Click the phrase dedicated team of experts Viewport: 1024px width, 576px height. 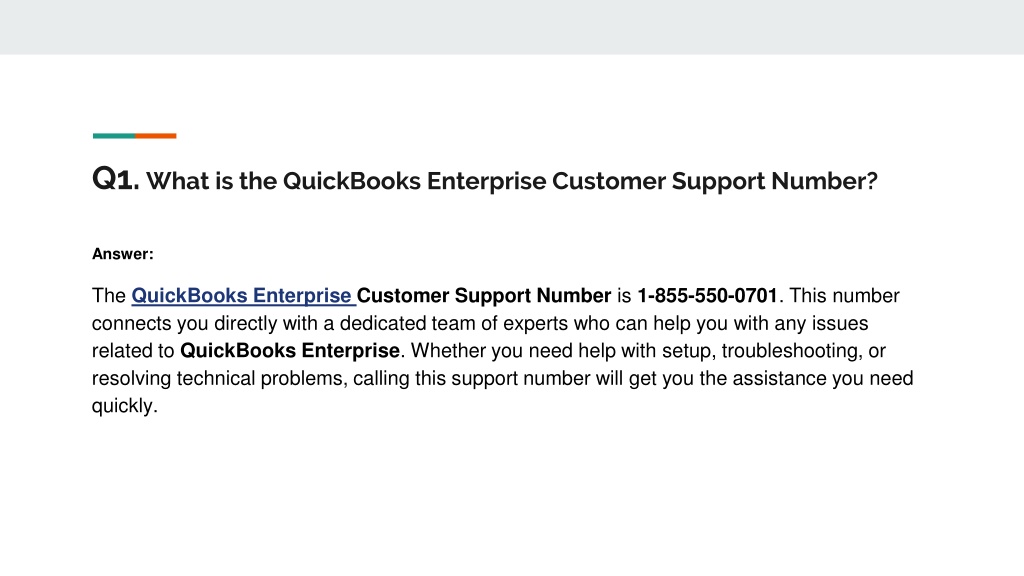coord(454,323)
